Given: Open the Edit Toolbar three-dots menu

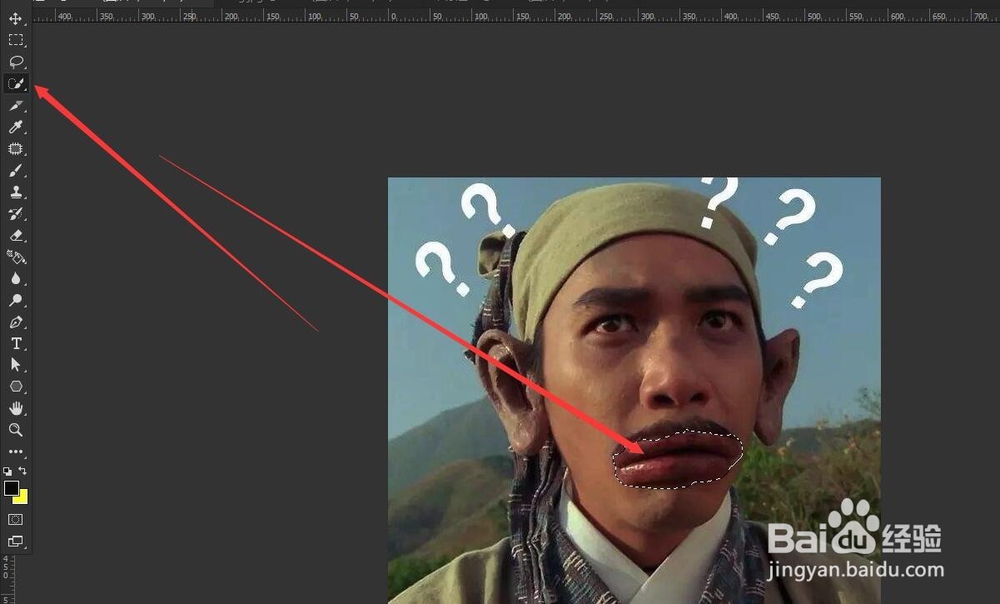Looking at the screenshot, I should [x=15, y=452].
